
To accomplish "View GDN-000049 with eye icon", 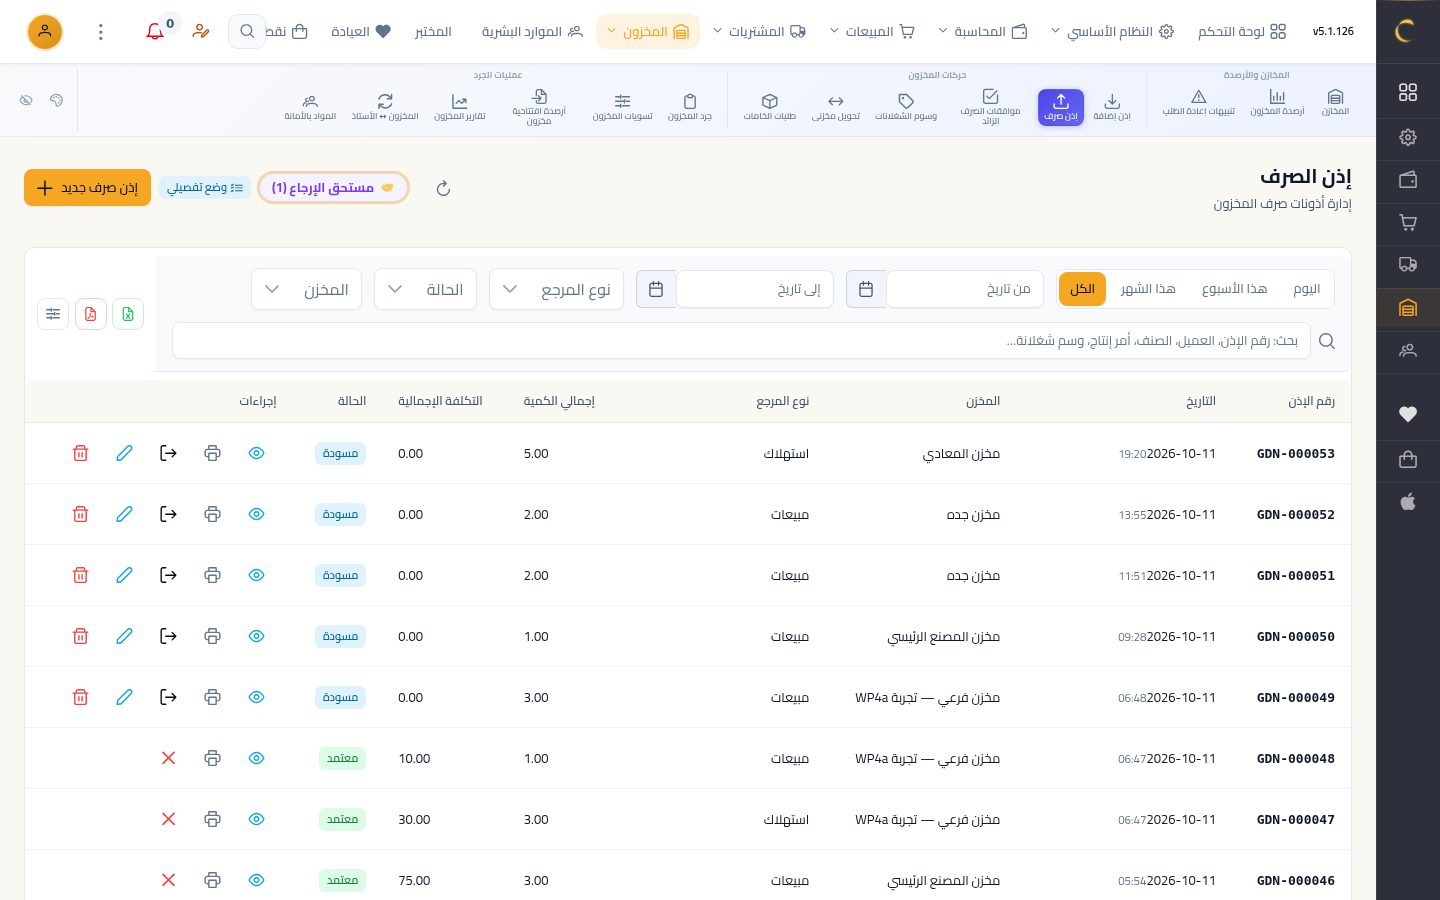I will pos(256,697).
